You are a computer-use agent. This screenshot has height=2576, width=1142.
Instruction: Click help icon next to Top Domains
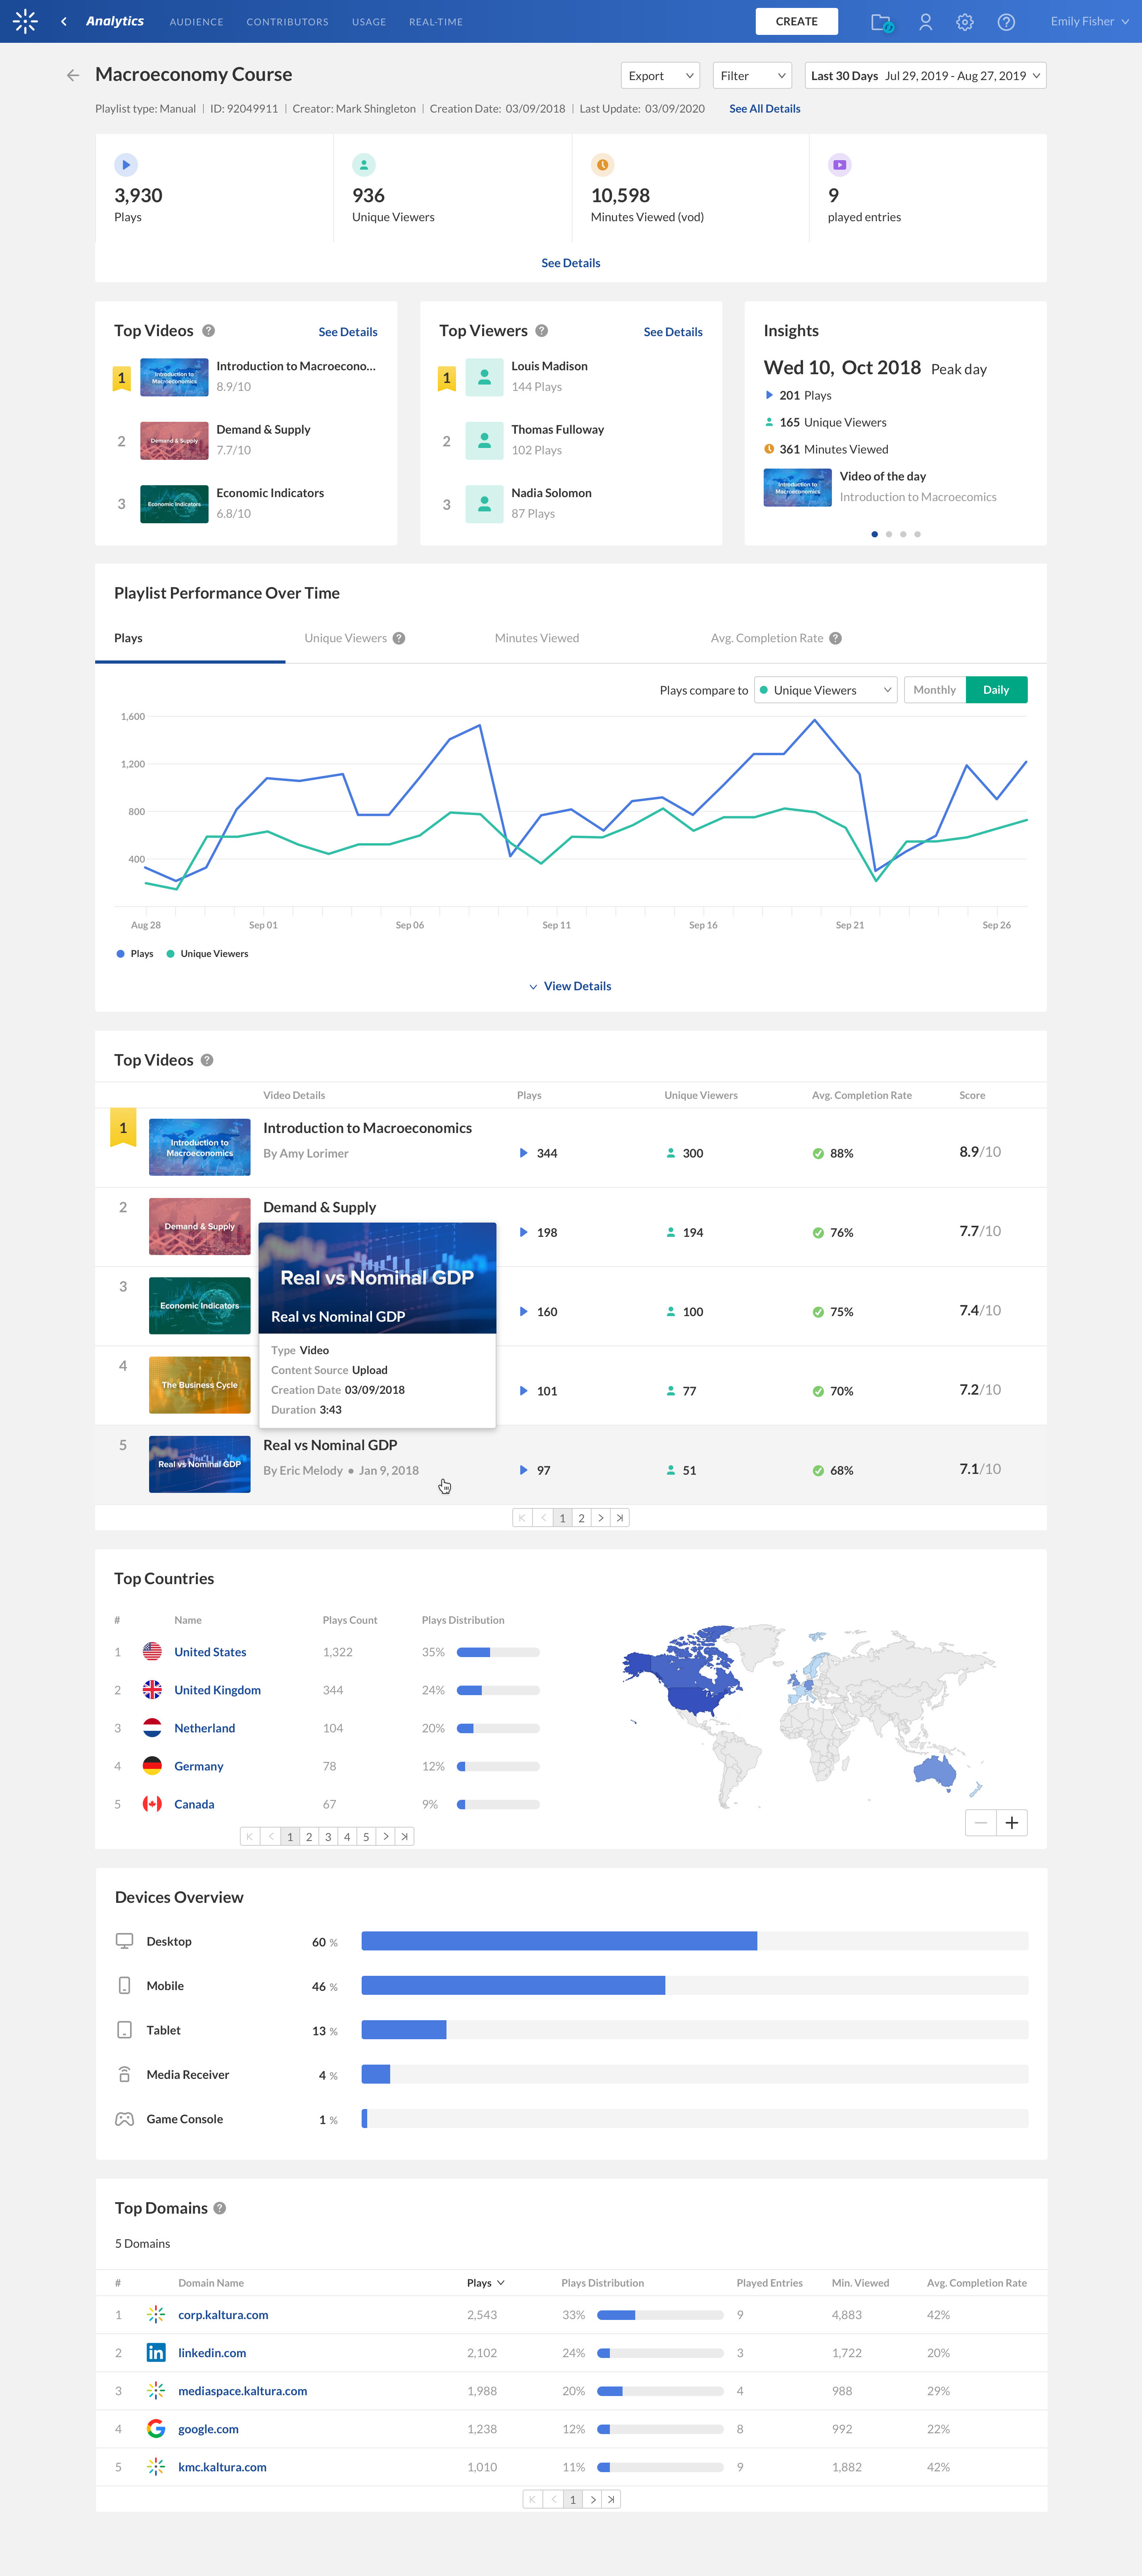(220, 2208)
